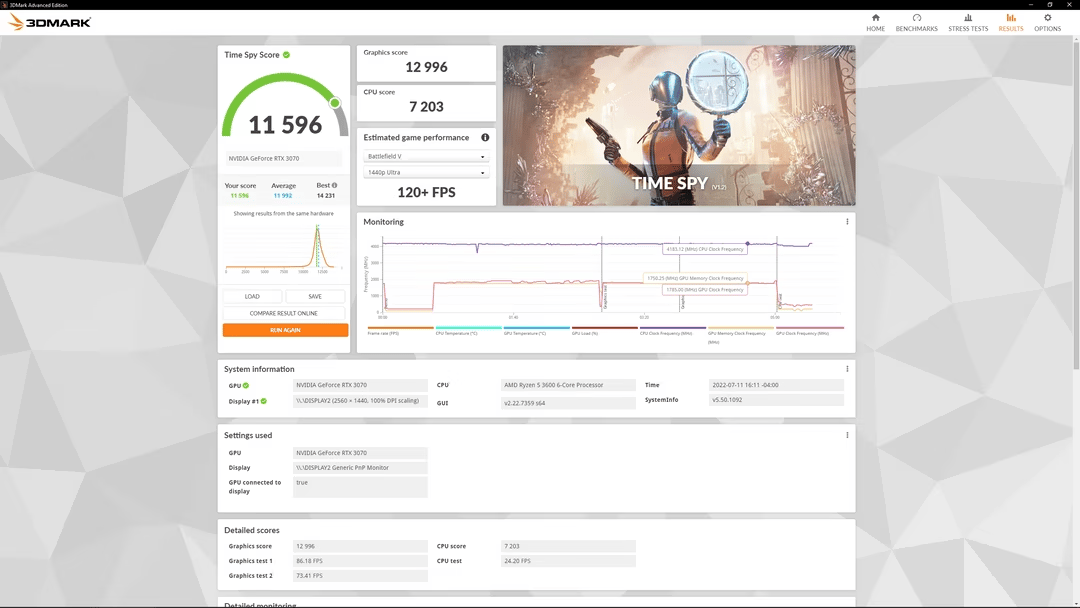Click the green dot on the score gauge
This screenshot has height=608, width=1080.
click(335, 103)
